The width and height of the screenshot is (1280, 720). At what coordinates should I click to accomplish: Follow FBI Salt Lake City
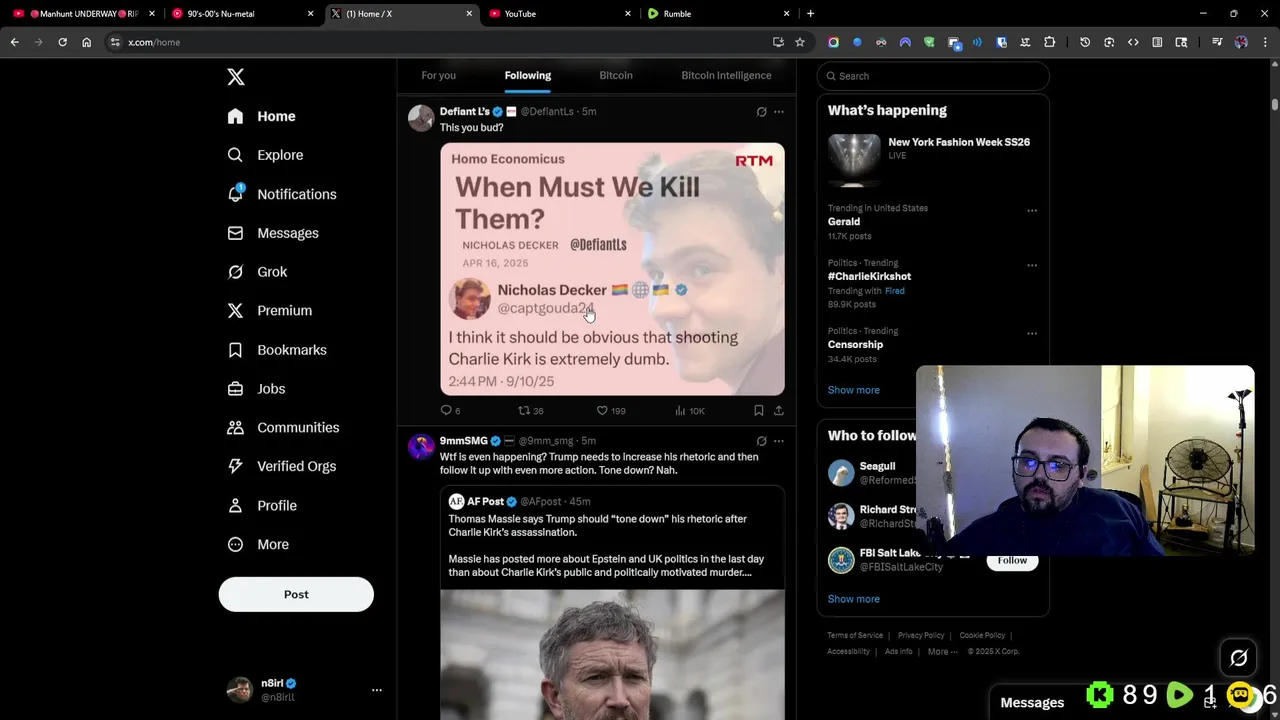coord(1012,560)
